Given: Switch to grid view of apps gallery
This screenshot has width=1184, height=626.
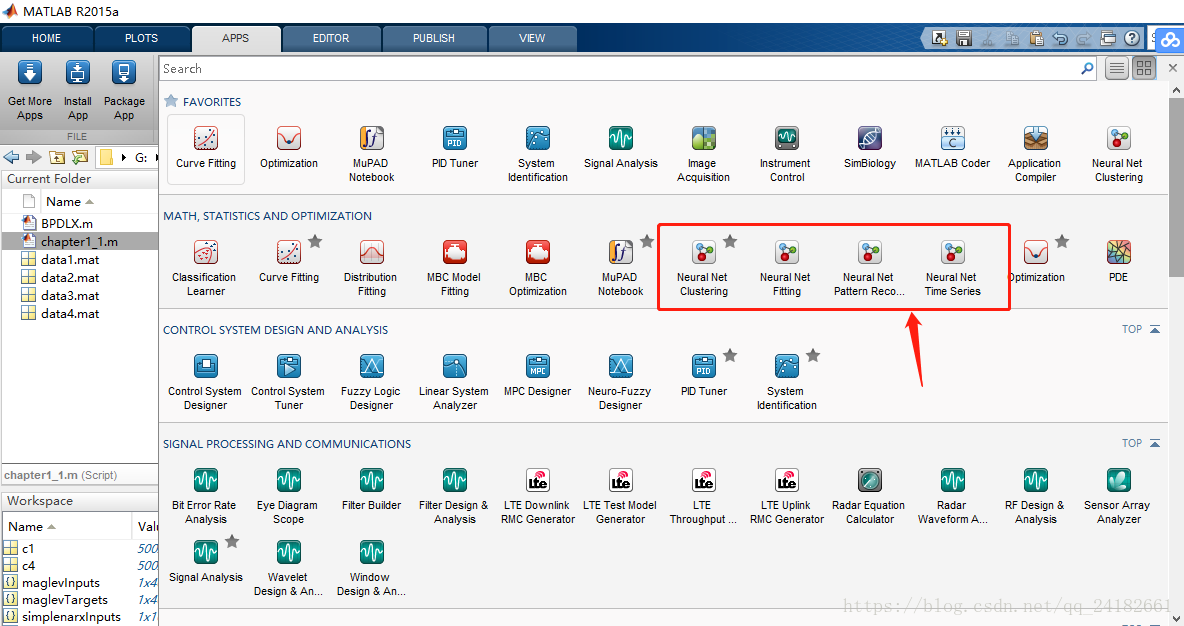Looking at the screenshot, I should [x=1144, y=69].
